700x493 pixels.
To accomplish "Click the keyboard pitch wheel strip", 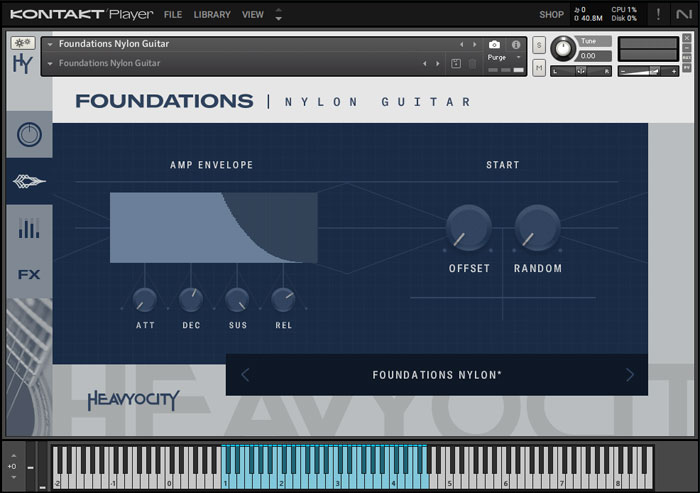I will (x=30, y=467).
